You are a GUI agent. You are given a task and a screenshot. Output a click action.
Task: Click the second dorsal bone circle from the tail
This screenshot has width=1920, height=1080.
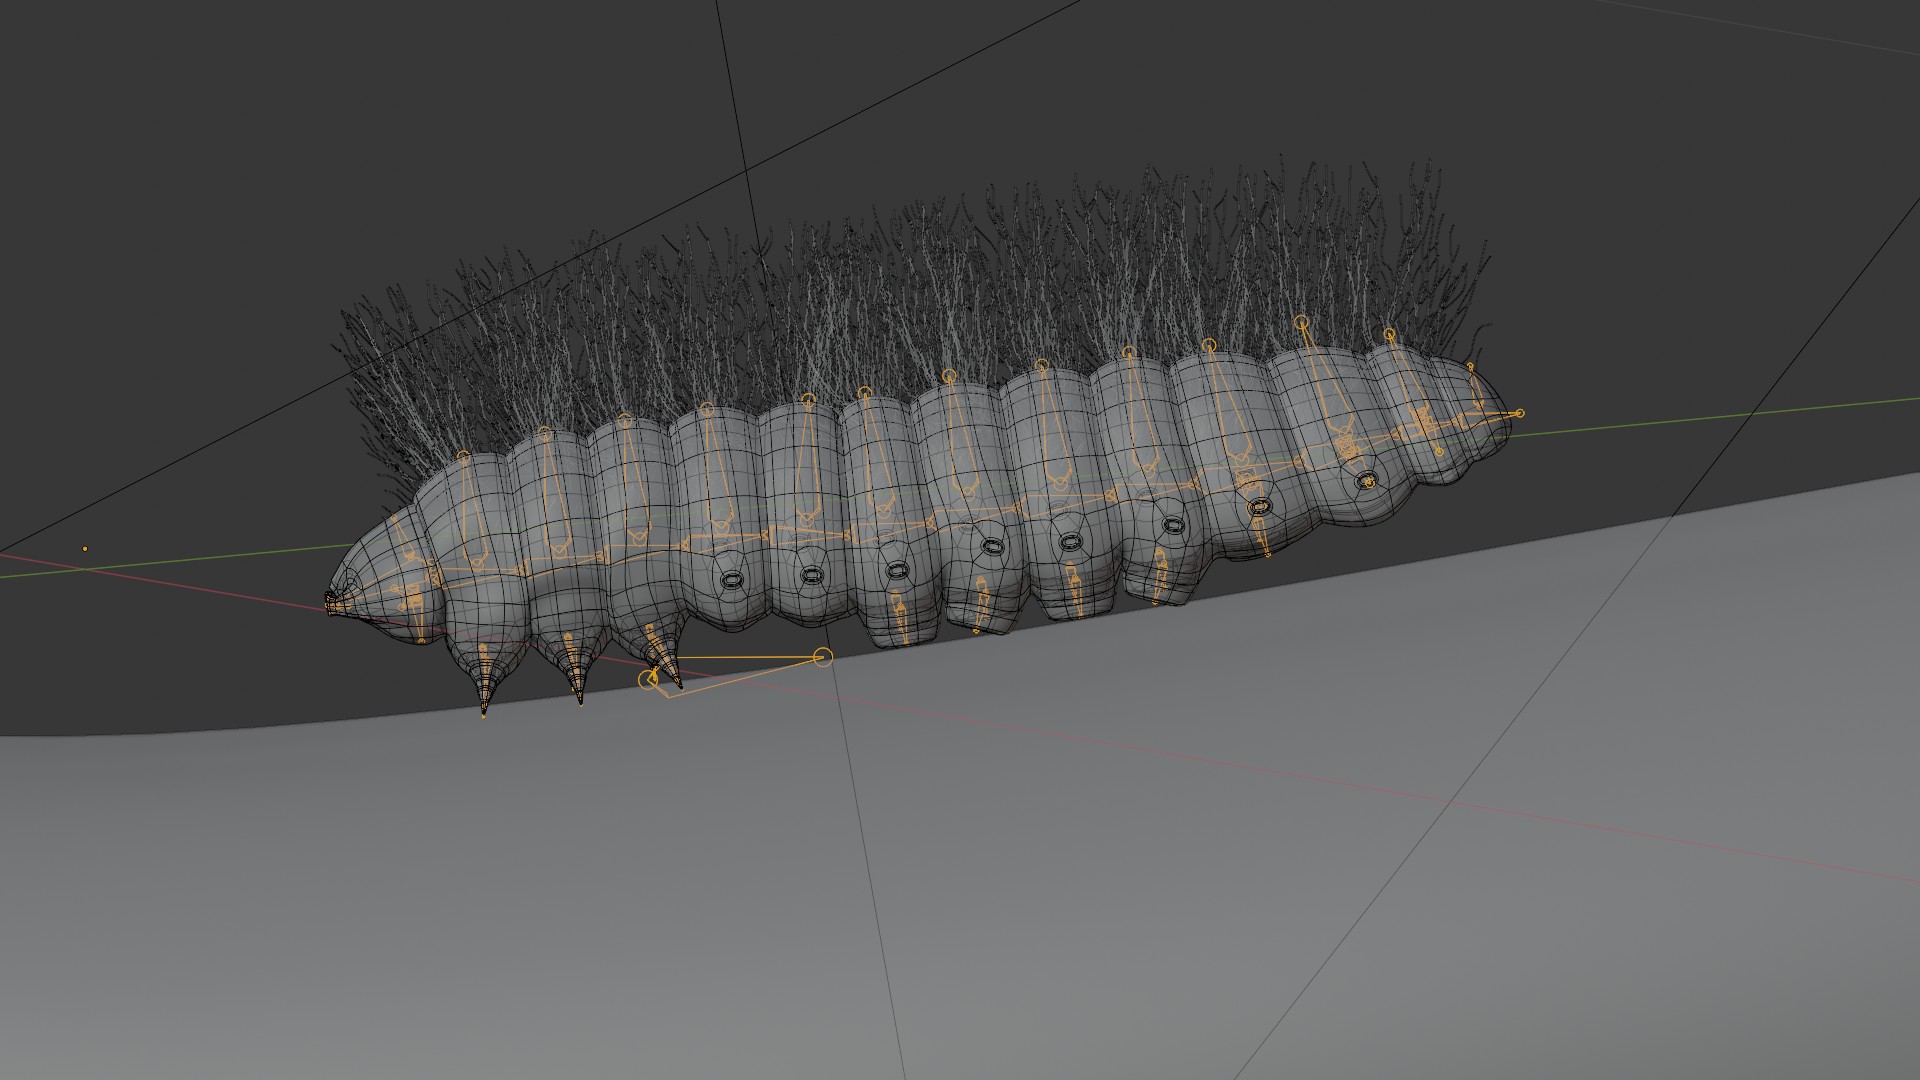(x=1390, y=334)
